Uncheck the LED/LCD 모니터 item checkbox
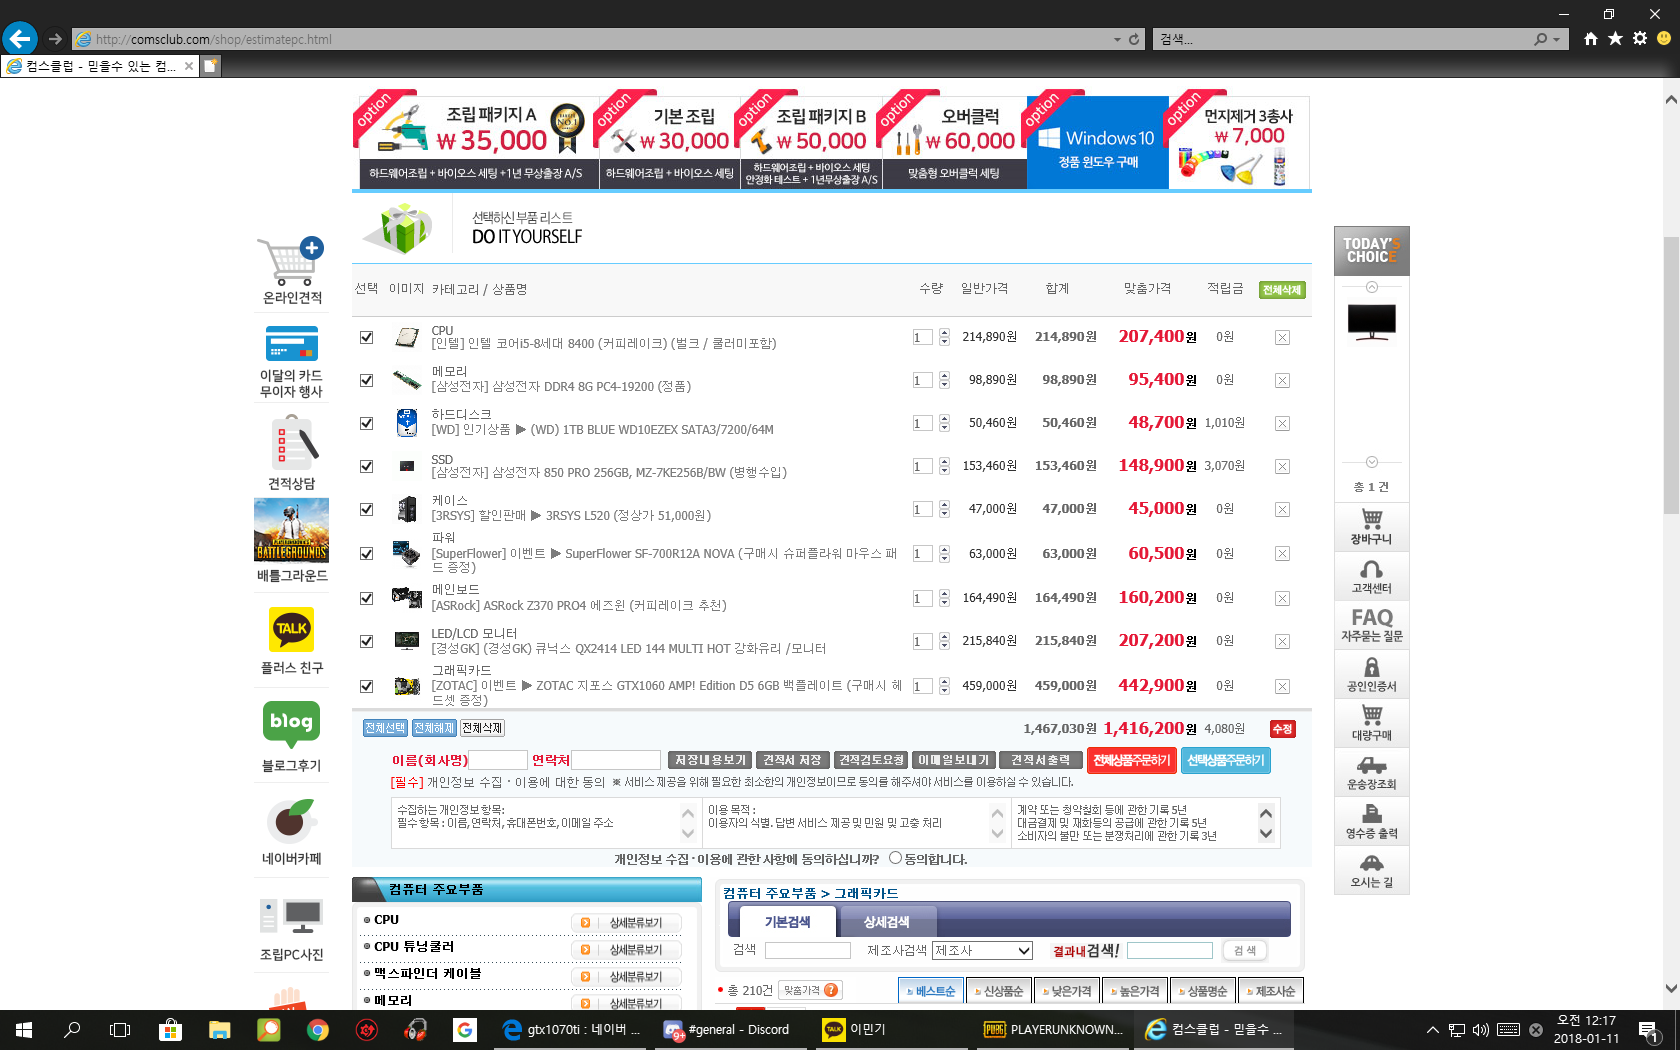 (x=367, y=642)
